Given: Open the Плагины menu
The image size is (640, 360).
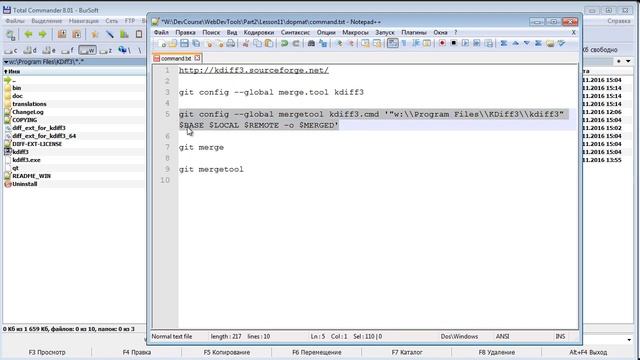Looking at the screenshot, I should coord(413,32).
